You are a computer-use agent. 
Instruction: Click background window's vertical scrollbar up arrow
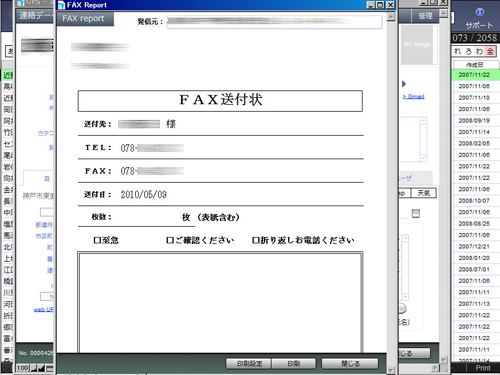tap(443, 13)
